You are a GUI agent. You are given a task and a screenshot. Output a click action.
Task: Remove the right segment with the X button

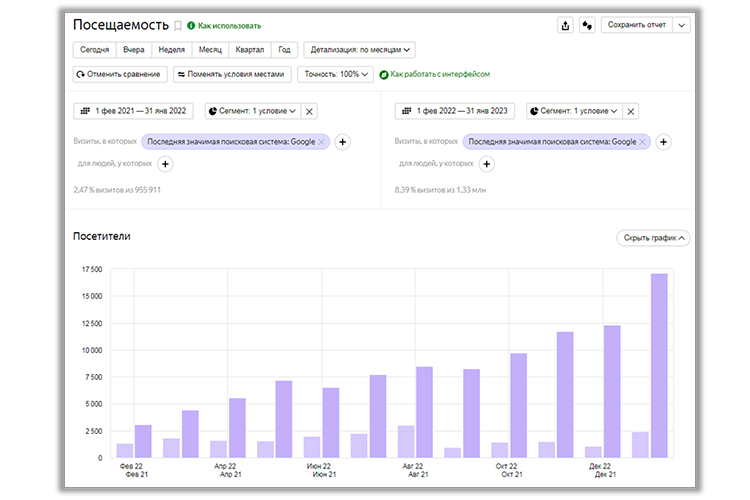(630, 111)
